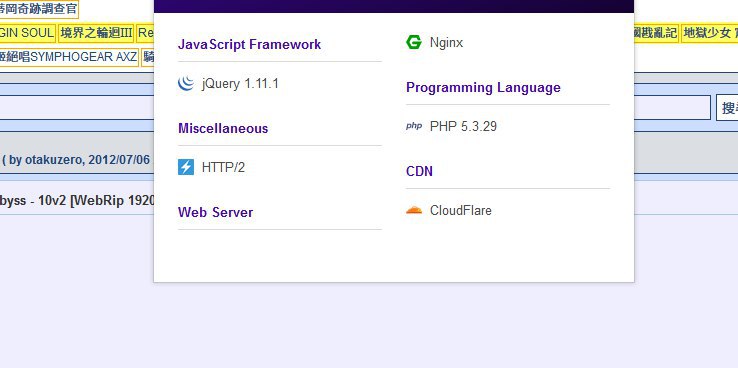738x368 pixels.
Task: Open the jQuery 1.11.1 text link
Action: click(x=240, y=84)
